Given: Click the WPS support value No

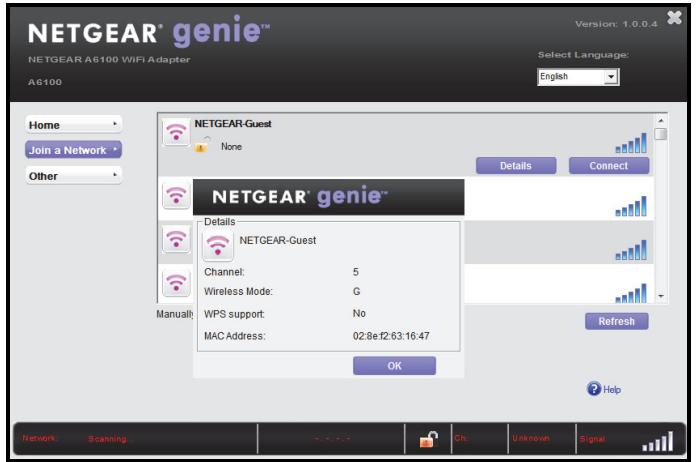Looking at the screenshot, I should 359,313.
